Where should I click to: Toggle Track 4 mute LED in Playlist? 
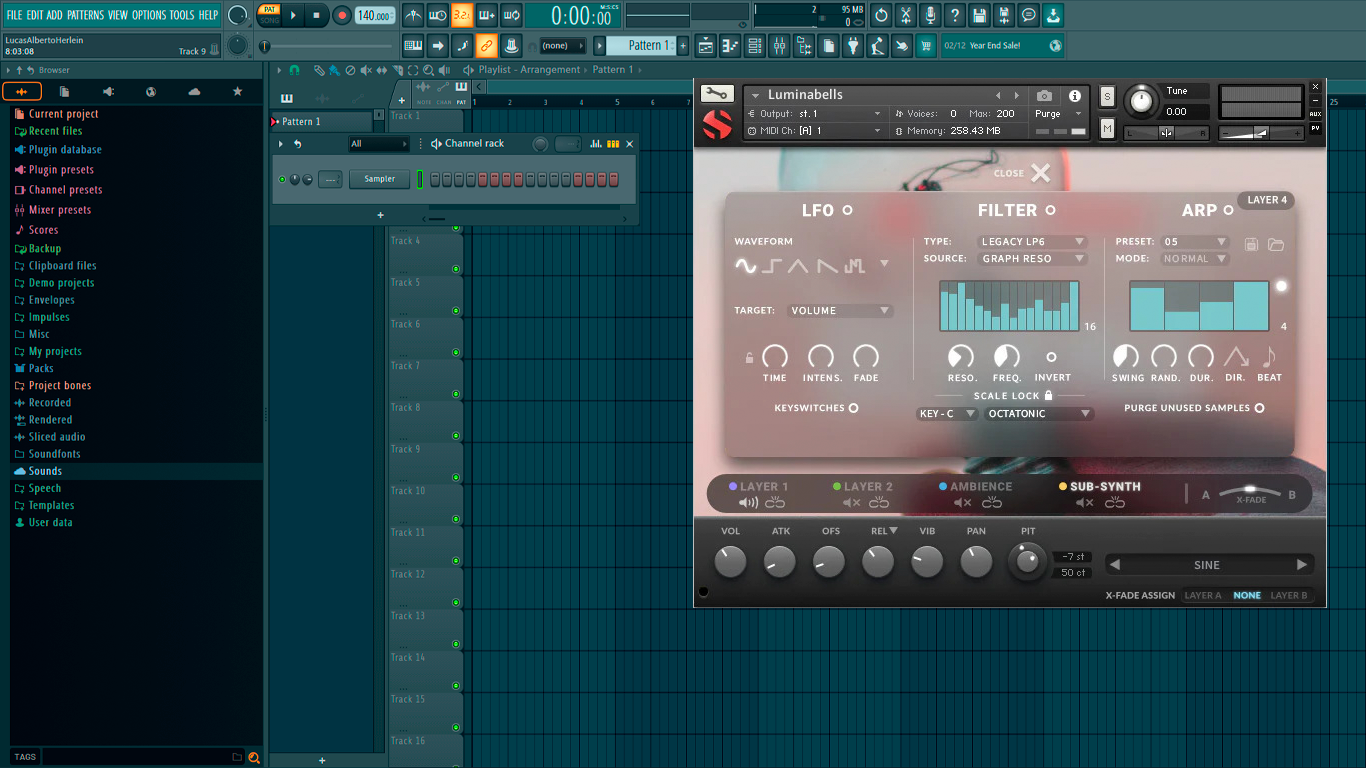point(456,269)
